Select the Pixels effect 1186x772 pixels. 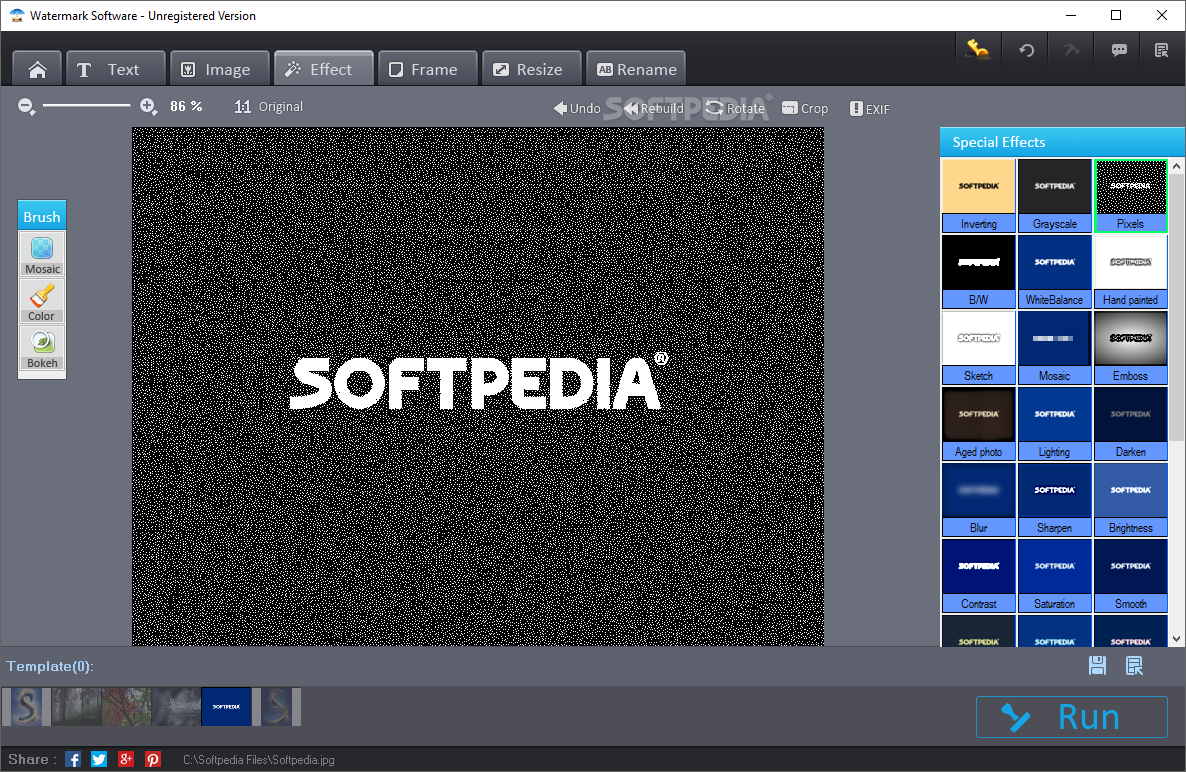point(1131,195)
